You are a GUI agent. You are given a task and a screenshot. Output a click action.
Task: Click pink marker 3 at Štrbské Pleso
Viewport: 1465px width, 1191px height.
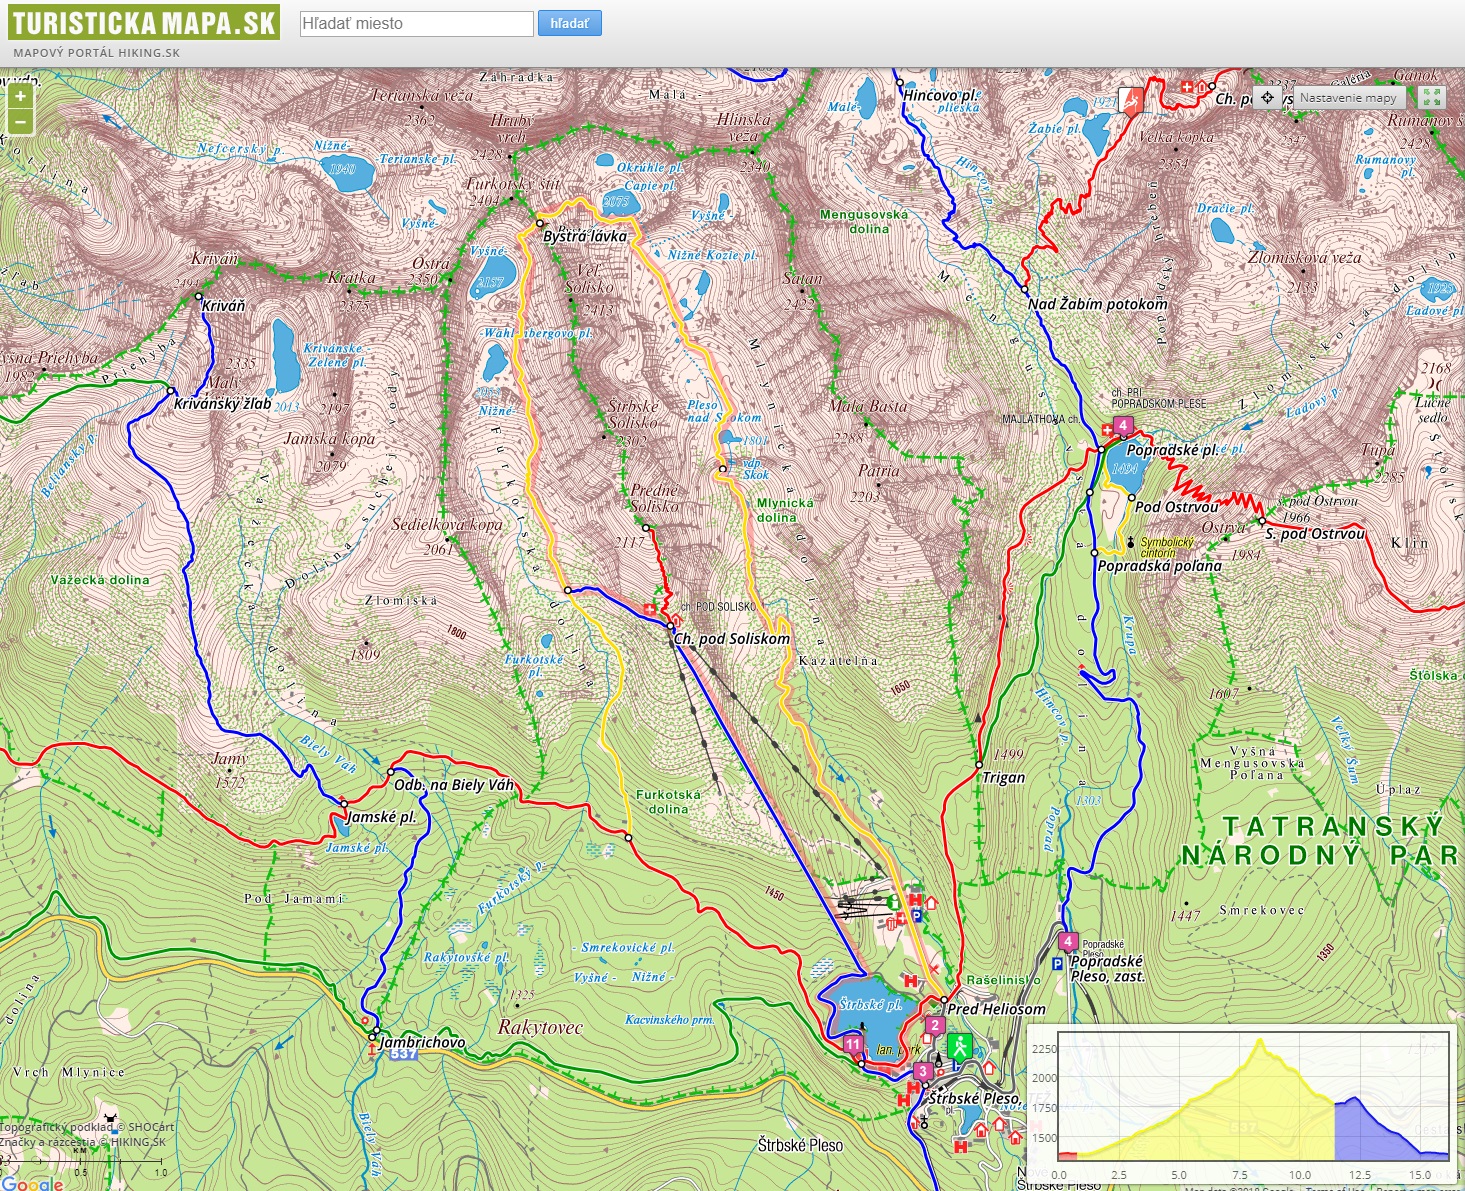[x=922, y=1071]
